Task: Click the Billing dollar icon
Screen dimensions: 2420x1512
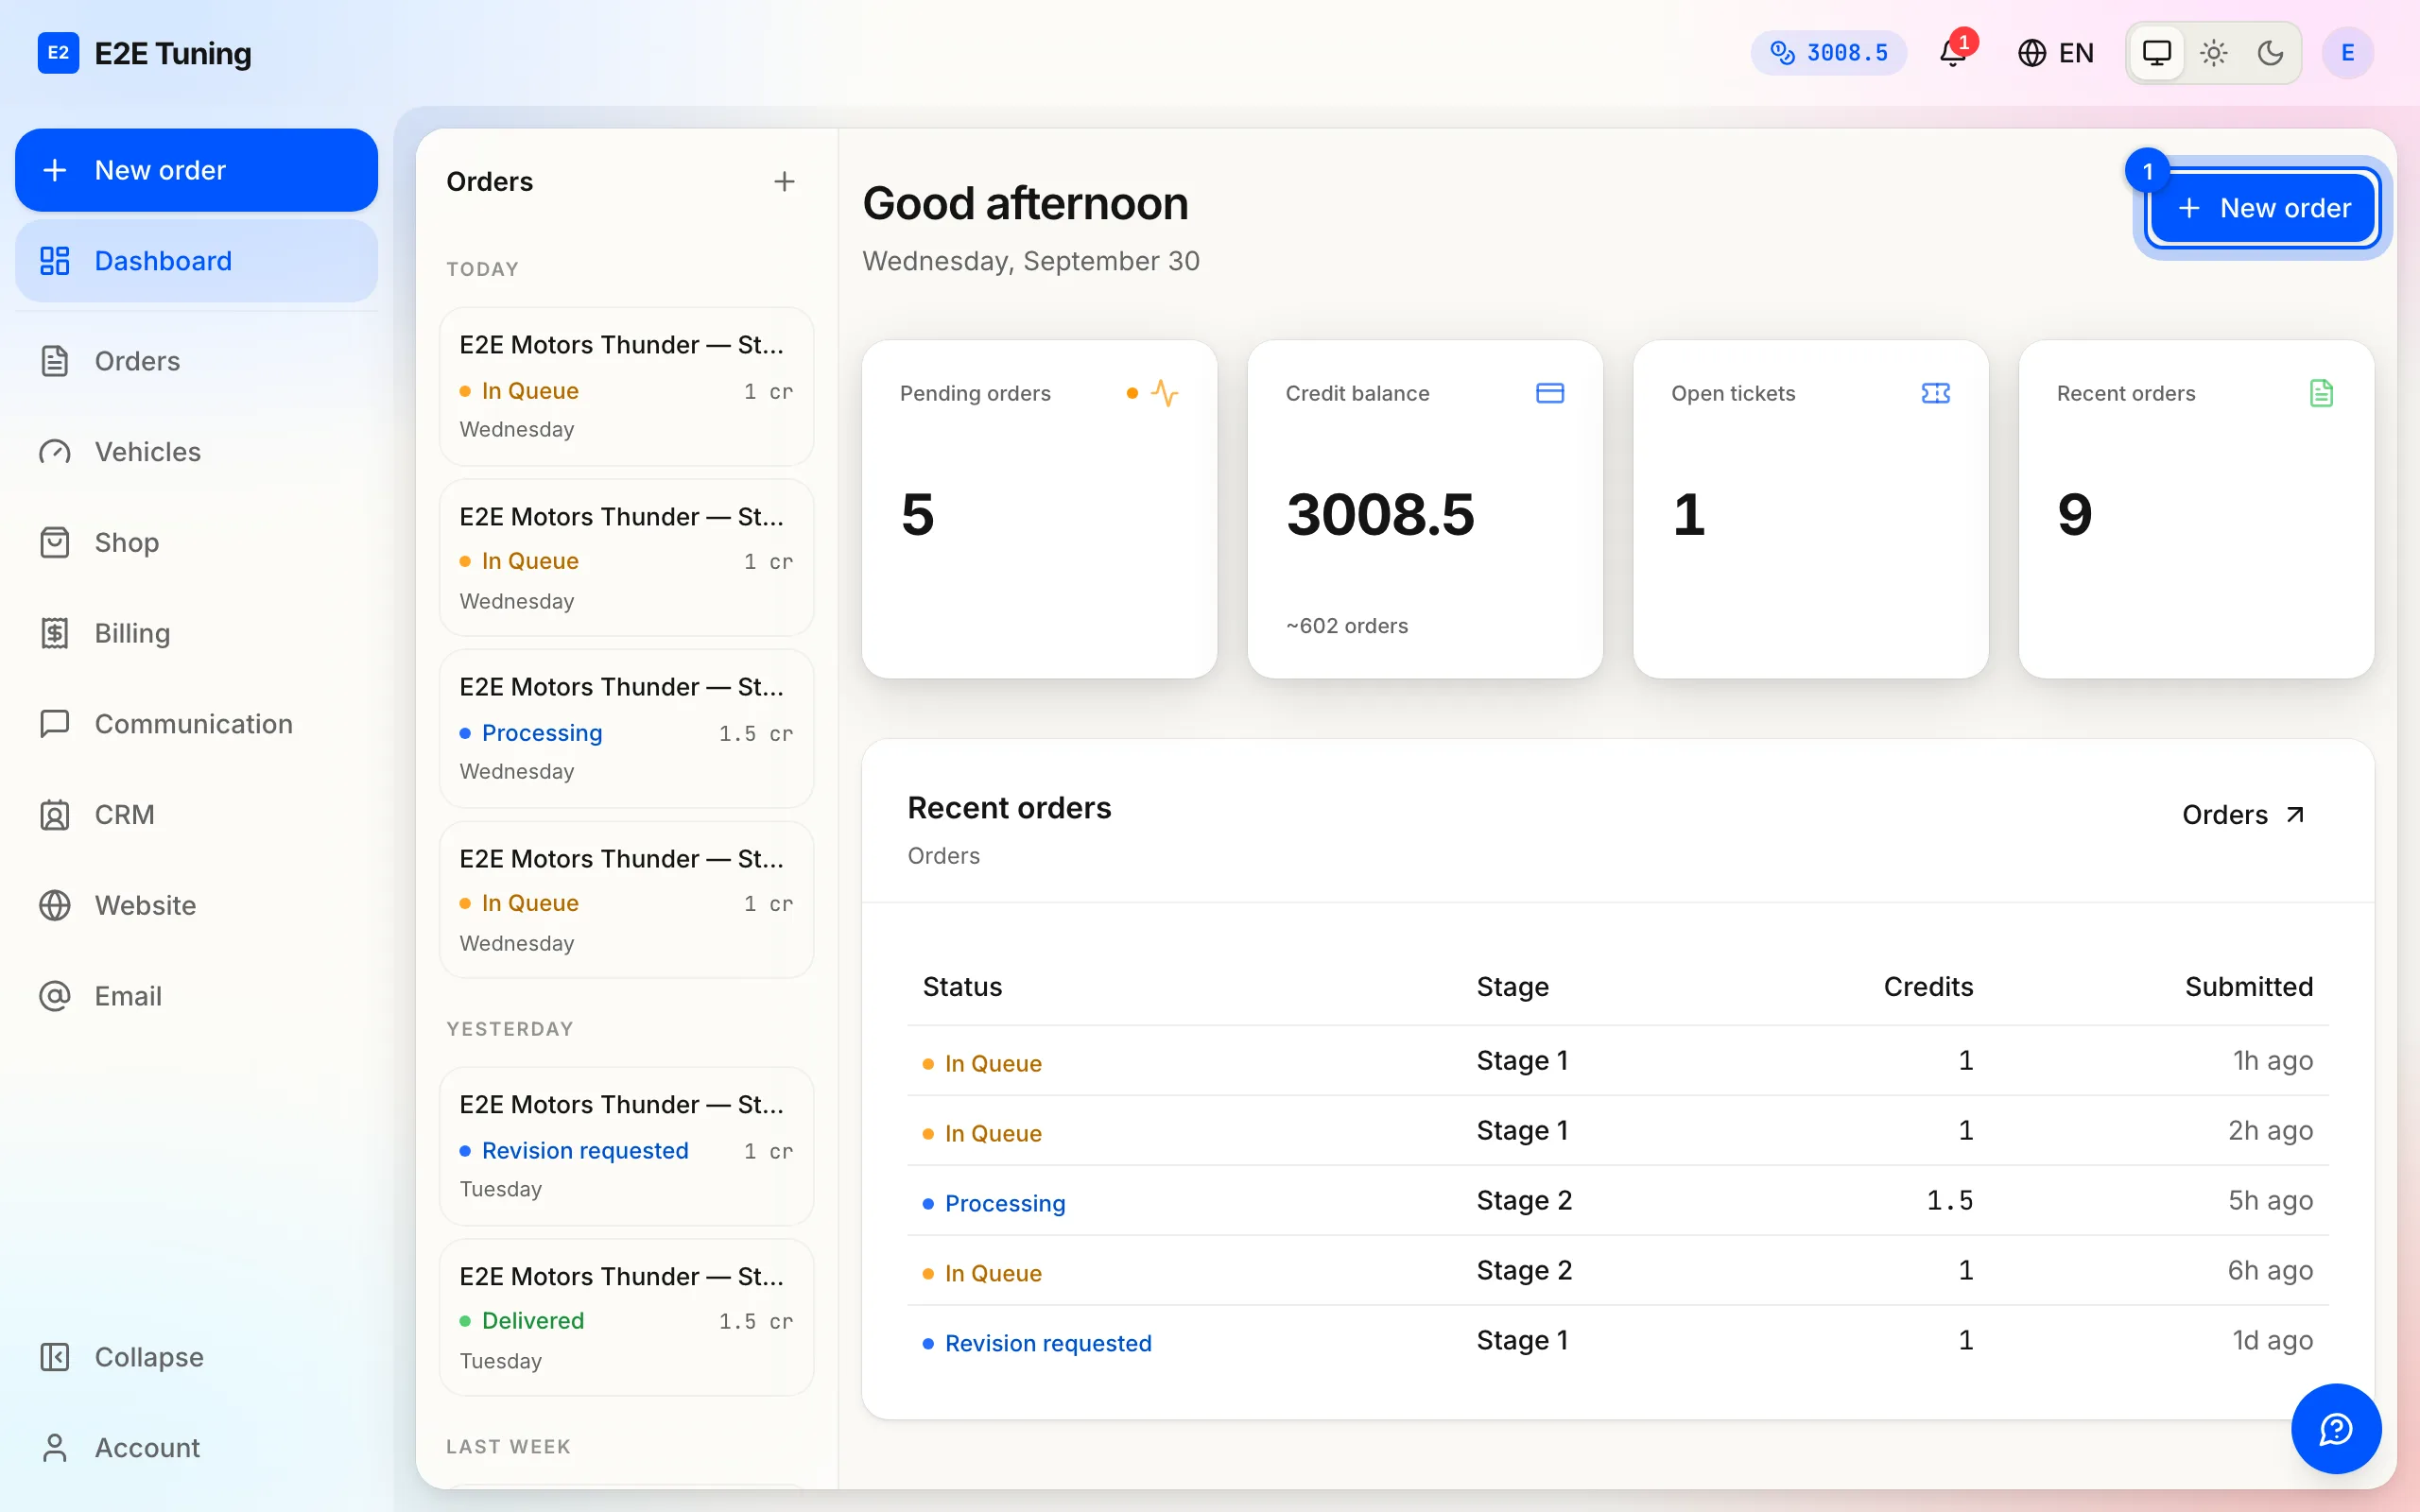Action: 54,633
